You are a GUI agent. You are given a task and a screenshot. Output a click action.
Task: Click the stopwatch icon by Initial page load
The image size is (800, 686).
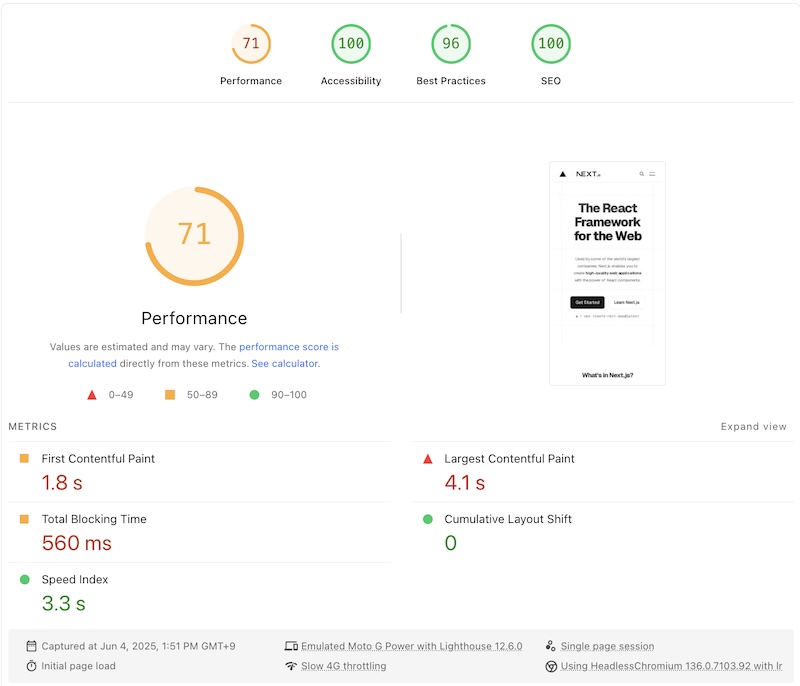pos(31,666)
